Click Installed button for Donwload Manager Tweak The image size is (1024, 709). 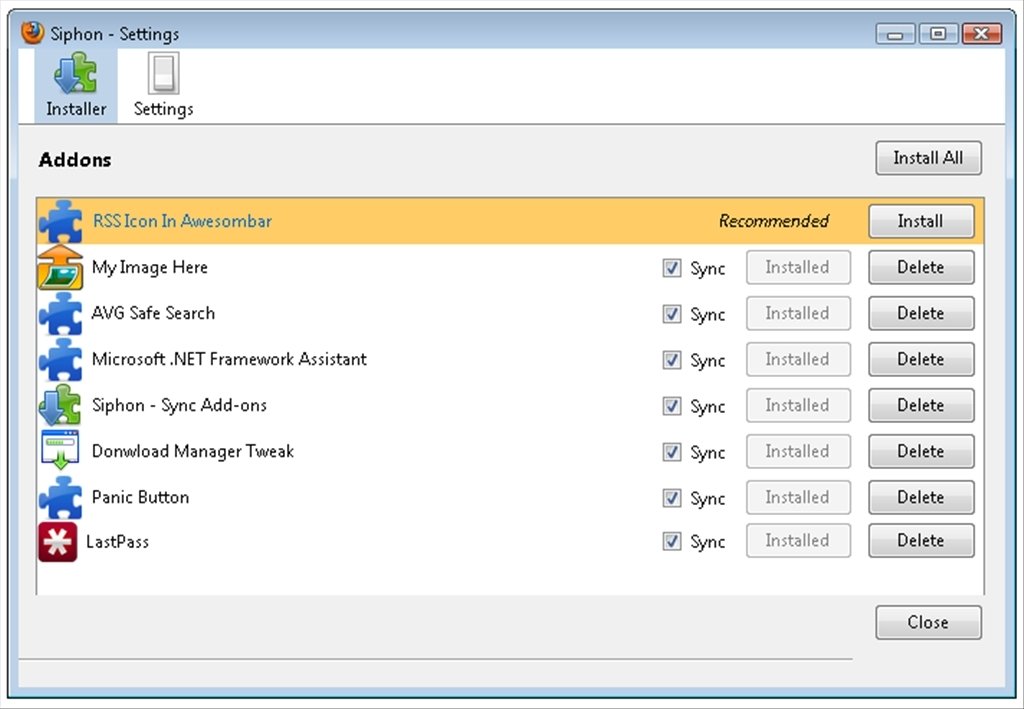coord(798,451)
